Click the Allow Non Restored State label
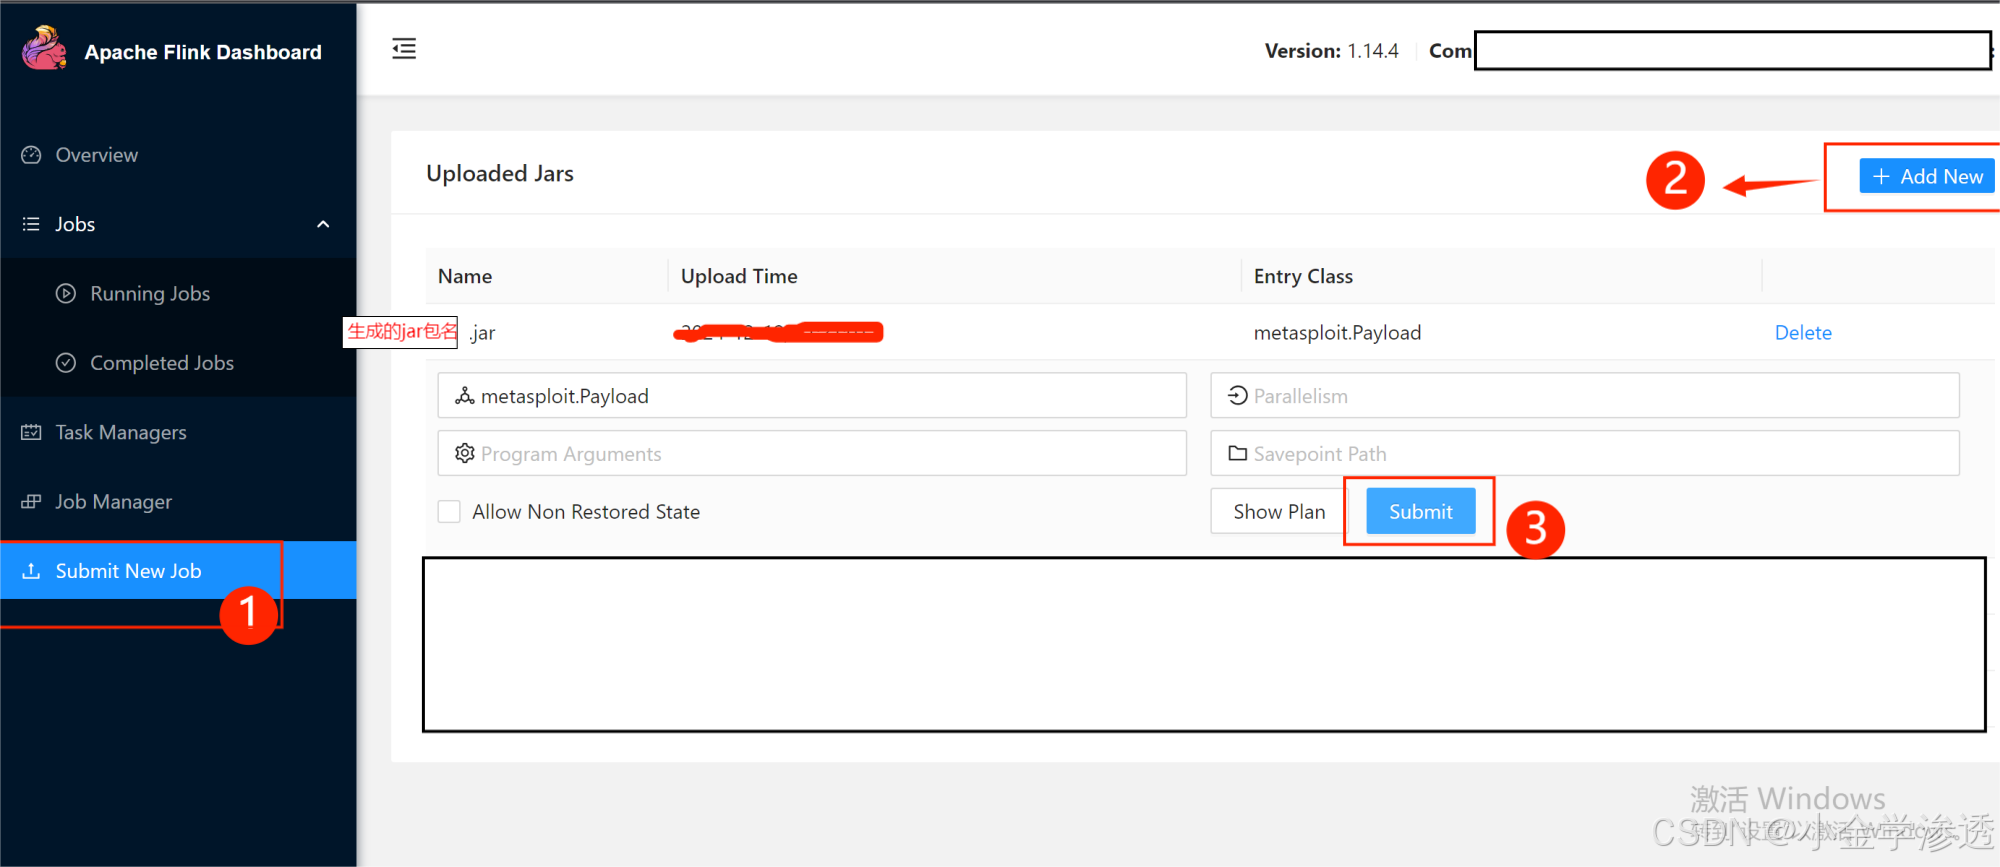Image resolution: width=2000 pixels, height=867 pixels. click(x=586, y=511)
